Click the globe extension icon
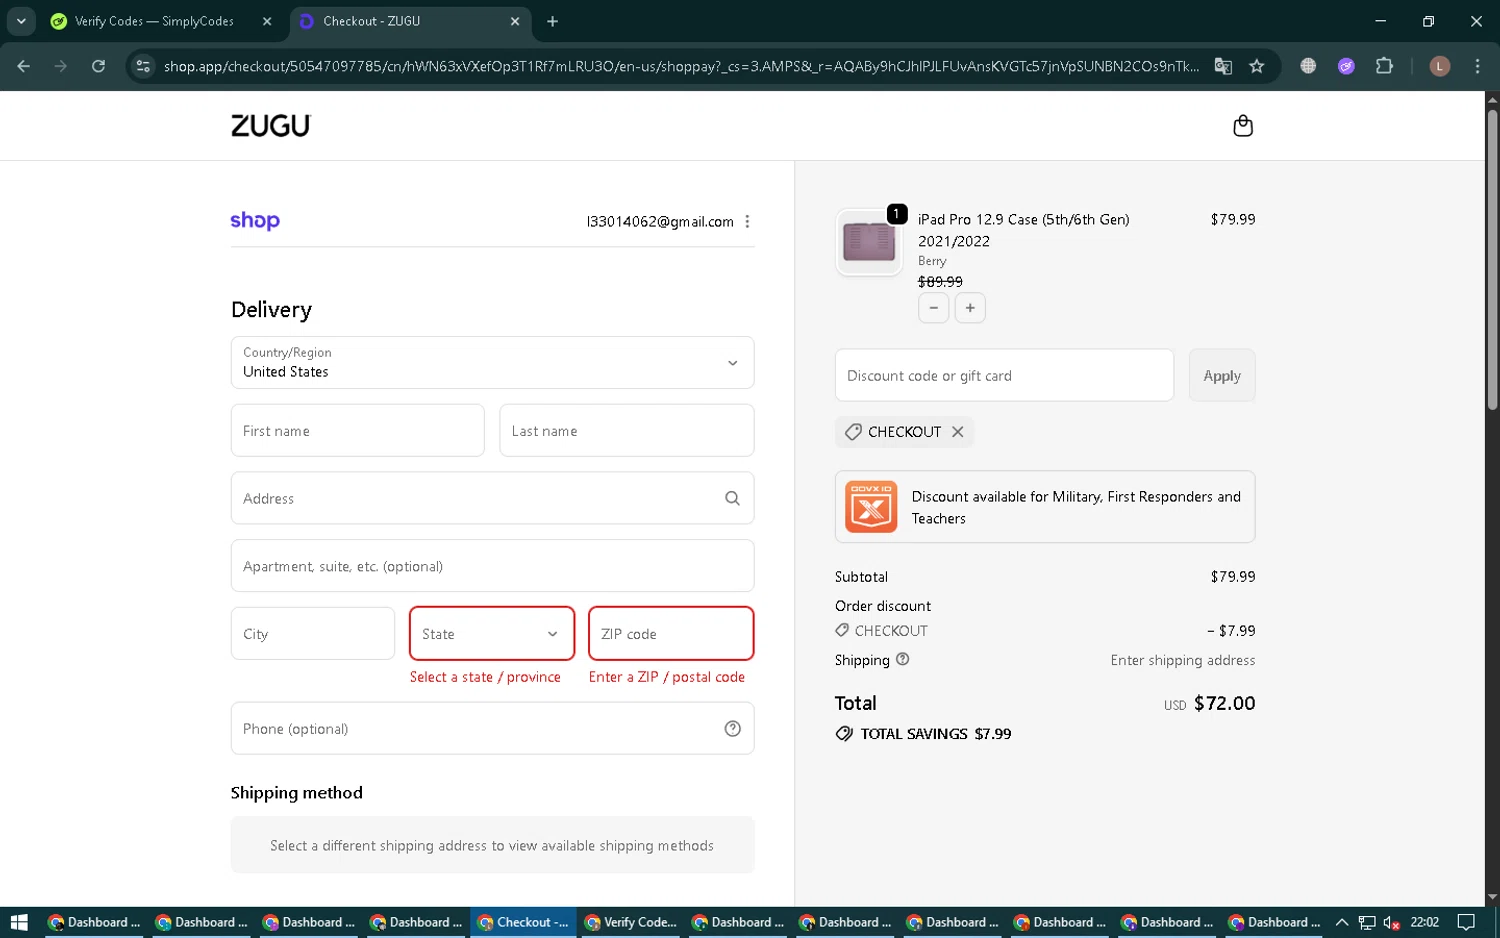This screenshot has height=938, width=1500. [x=1308, y=66]
